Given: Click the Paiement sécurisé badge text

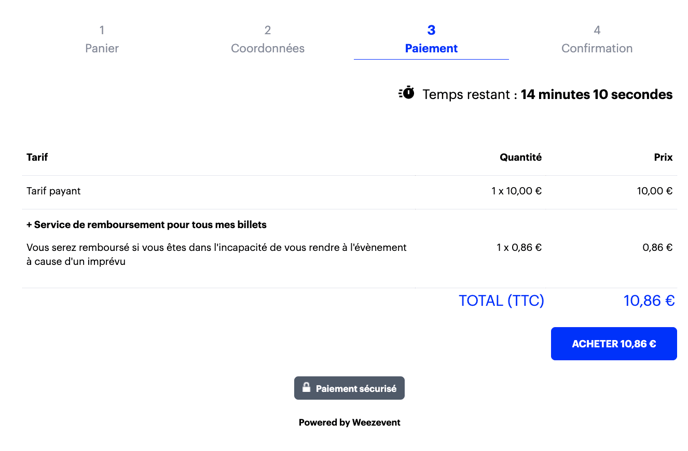Looking at the screenshot, I should click(356, 389).
